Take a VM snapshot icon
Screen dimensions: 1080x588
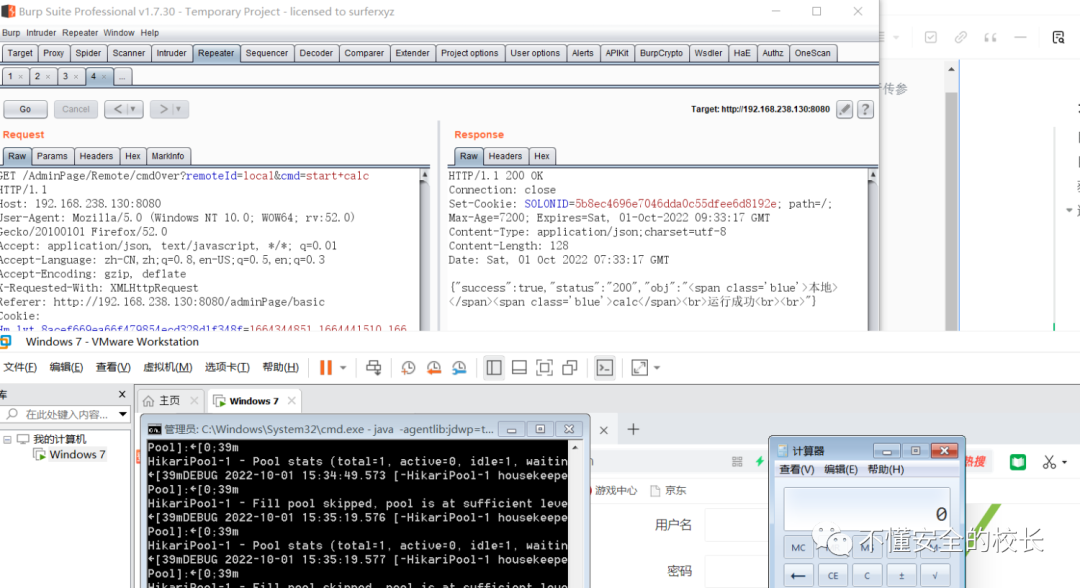[x=408, y=368]
